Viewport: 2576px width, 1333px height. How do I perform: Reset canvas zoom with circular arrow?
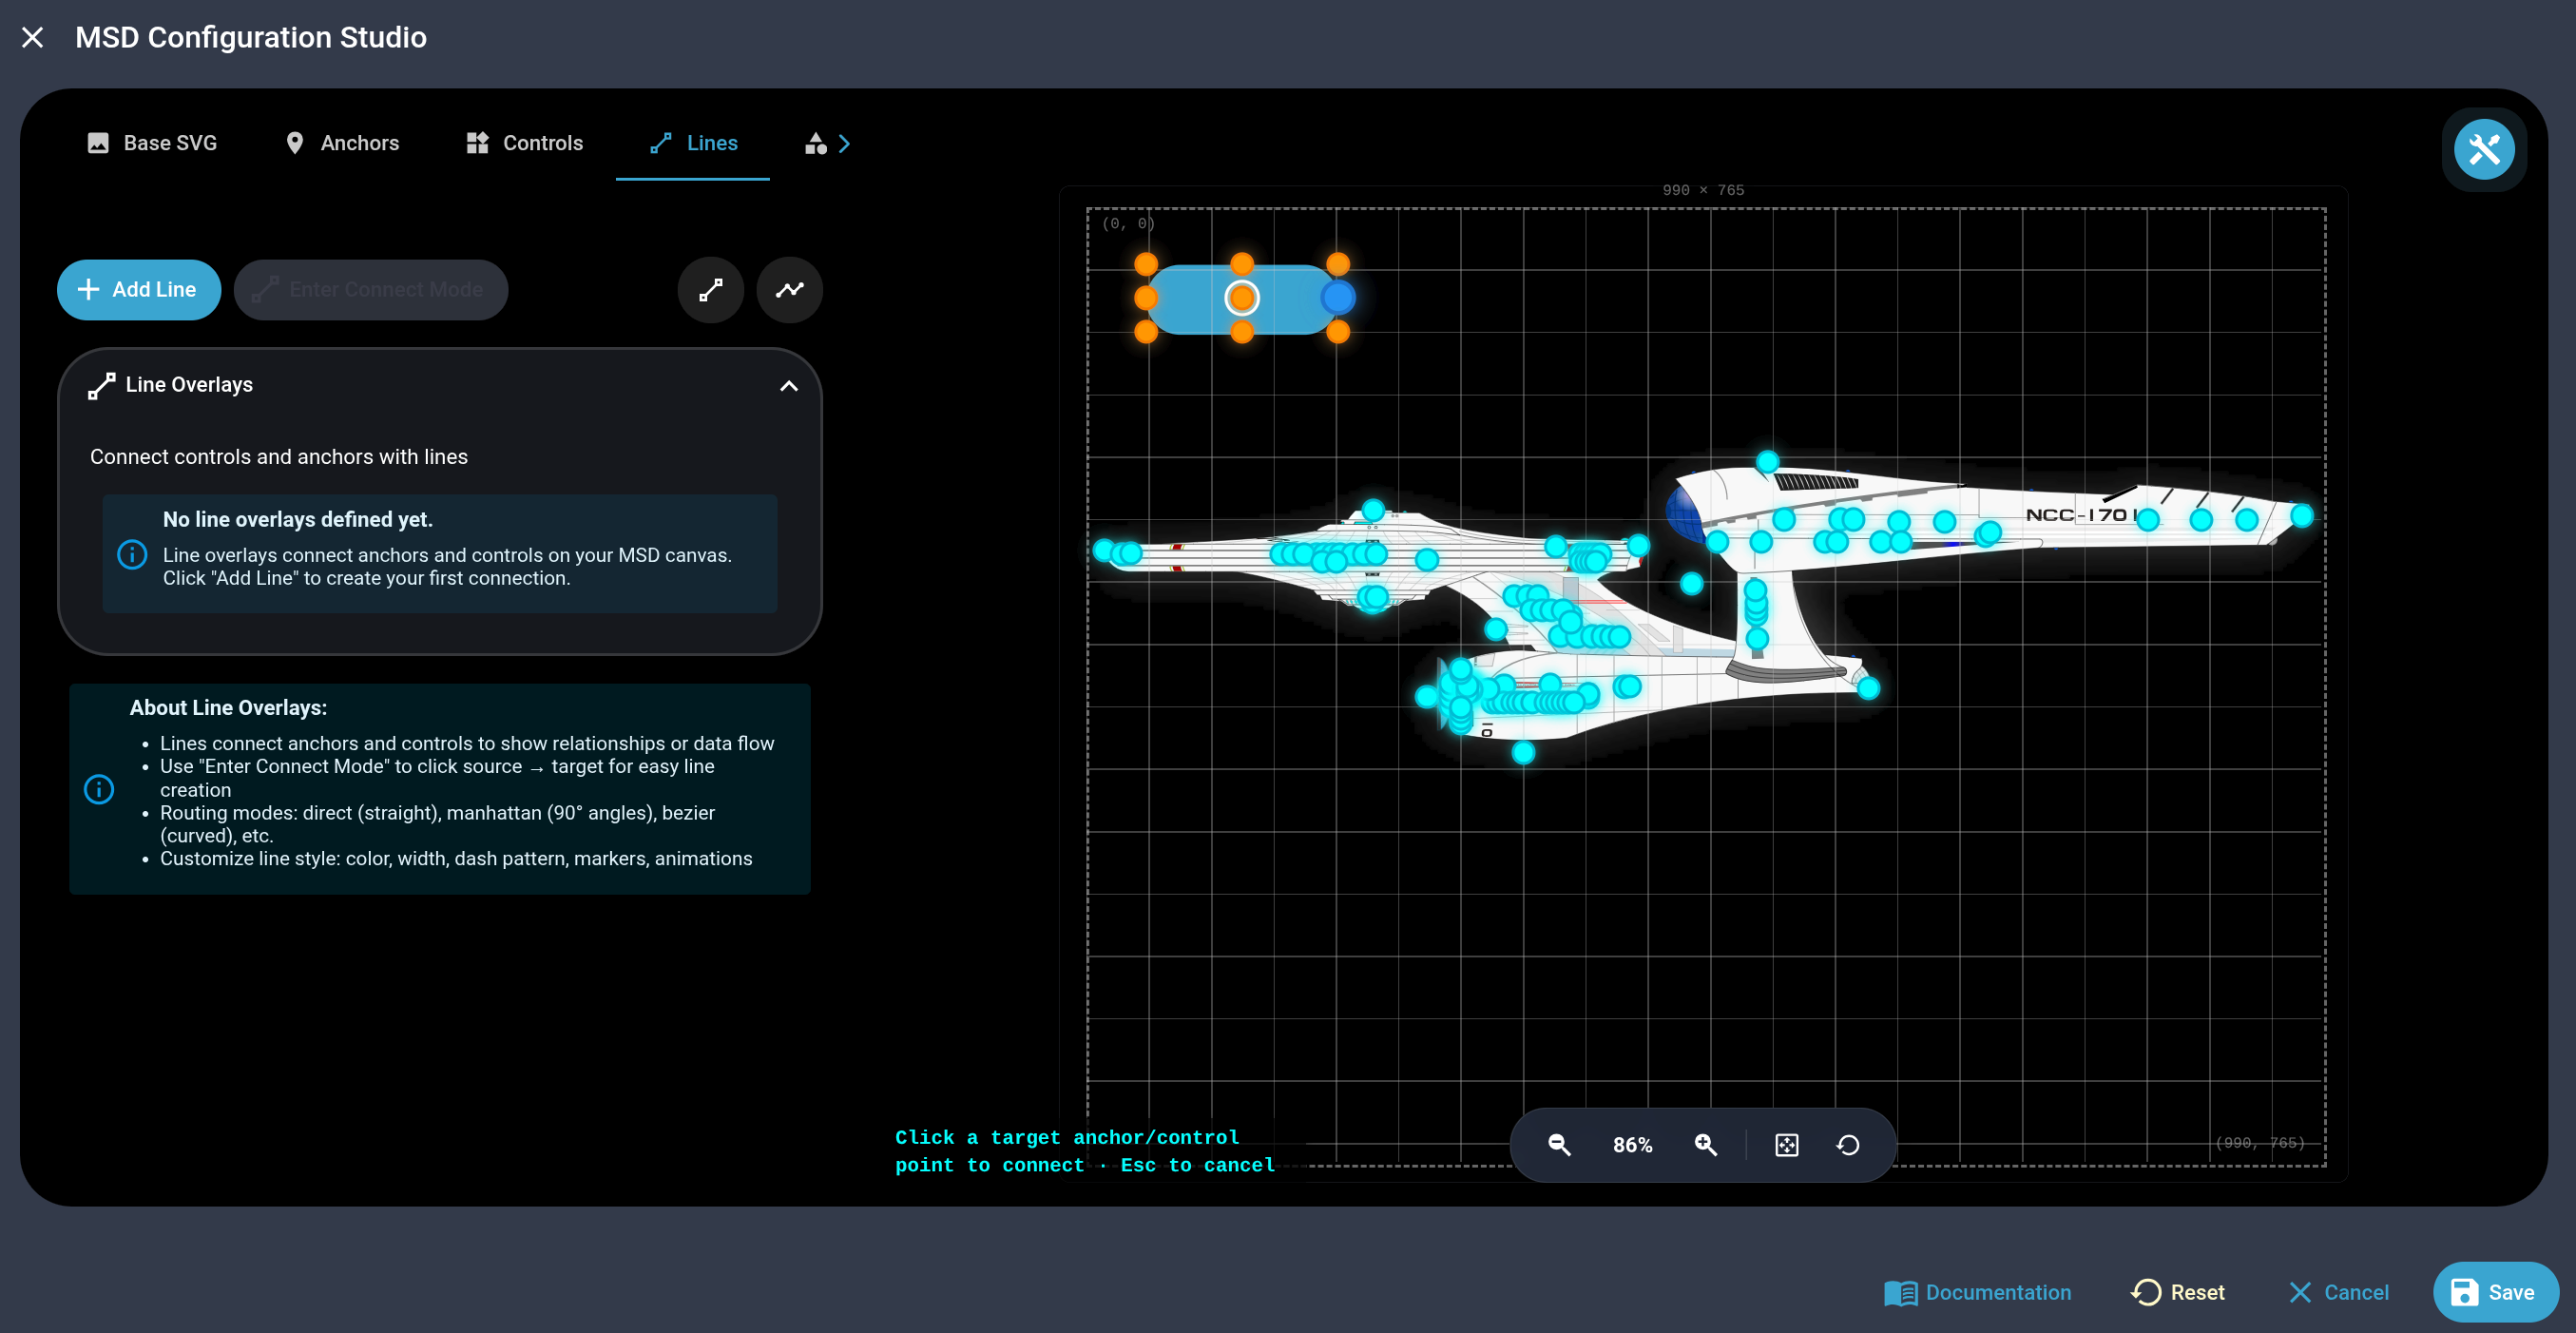[x=1848, y=1145]
